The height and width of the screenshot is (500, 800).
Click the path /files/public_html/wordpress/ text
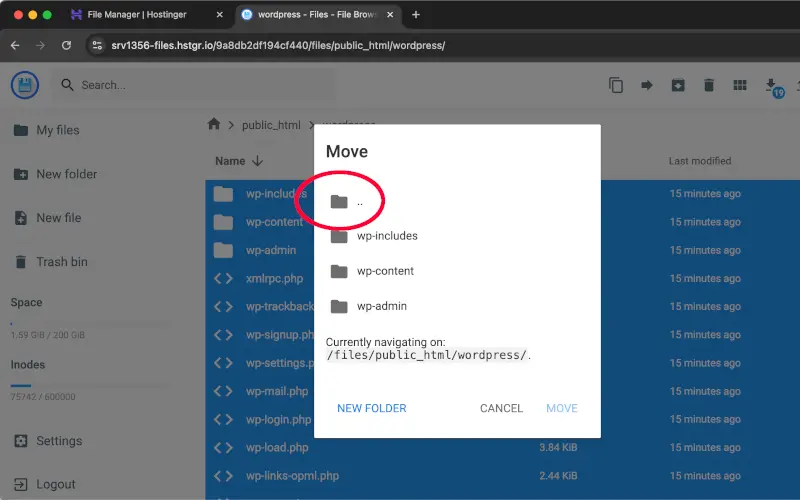pos(427,355)
